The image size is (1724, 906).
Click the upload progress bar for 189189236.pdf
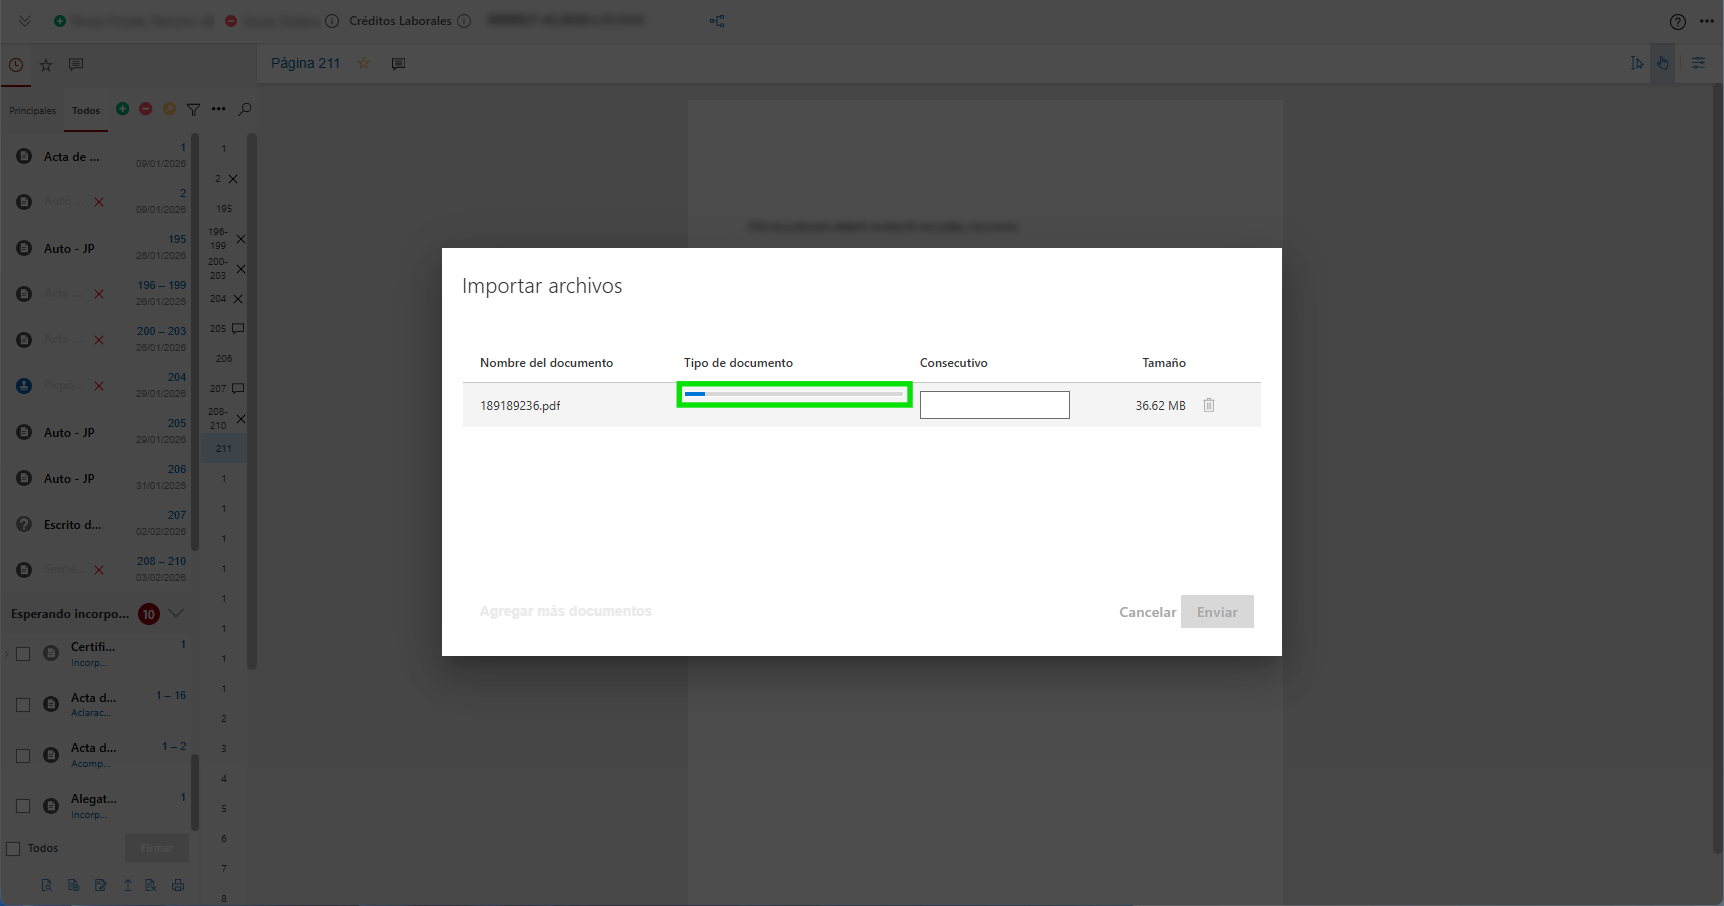click(794, 394)
